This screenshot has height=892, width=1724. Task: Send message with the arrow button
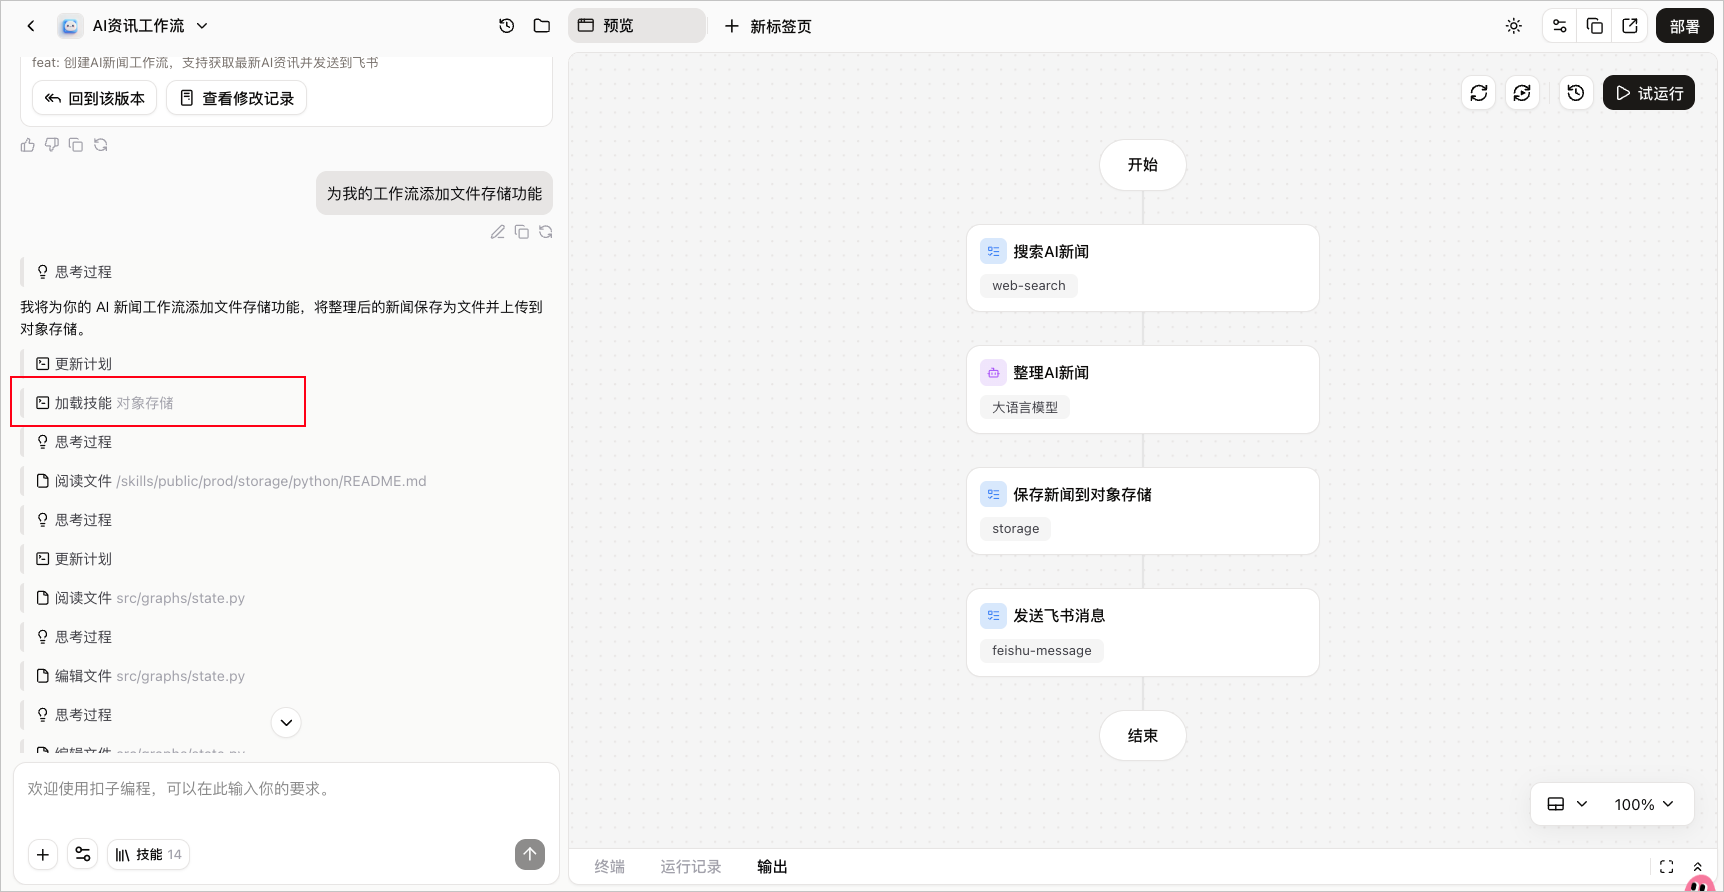tap(530, 854)
